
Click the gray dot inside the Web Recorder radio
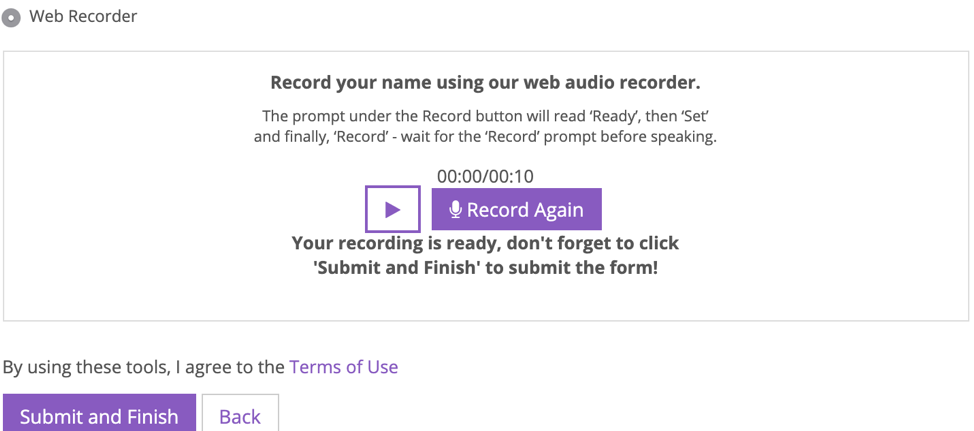11,17
